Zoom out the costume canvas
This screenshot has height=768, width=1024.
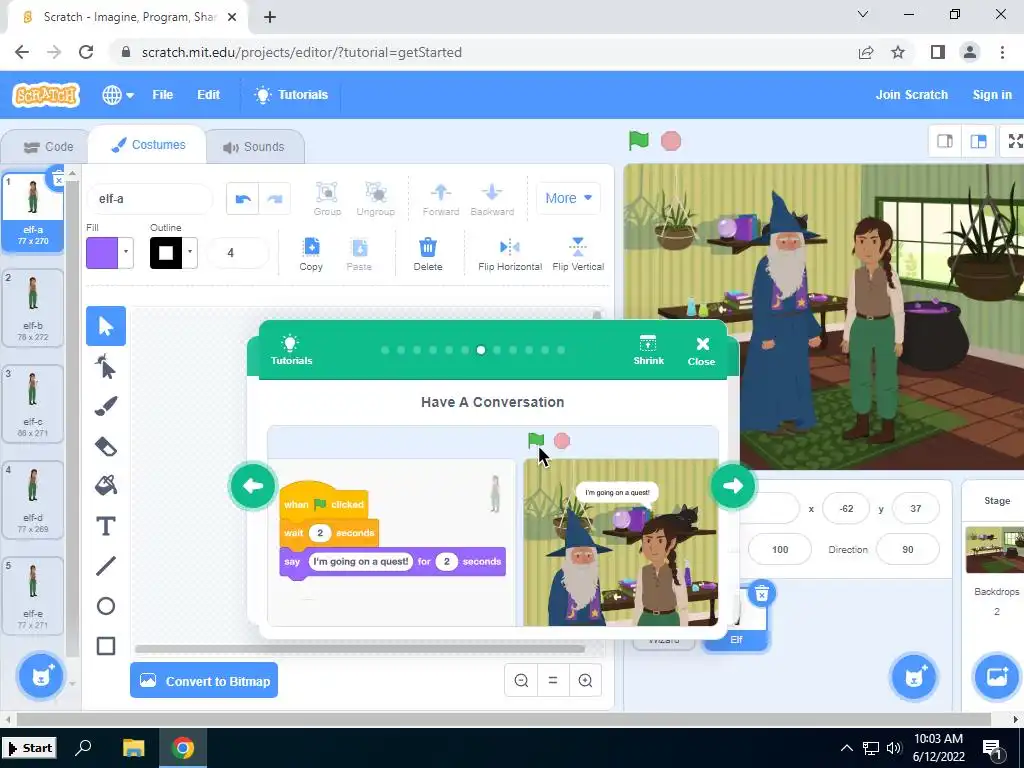coord(521,680)
